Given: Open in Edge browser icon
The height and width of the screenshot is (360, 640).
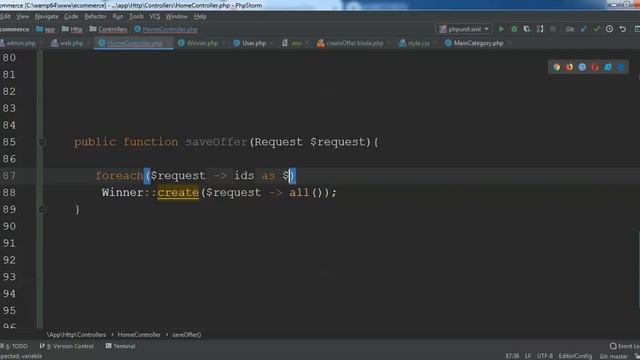Looking at the screenshot, I should tap(621, 67).
